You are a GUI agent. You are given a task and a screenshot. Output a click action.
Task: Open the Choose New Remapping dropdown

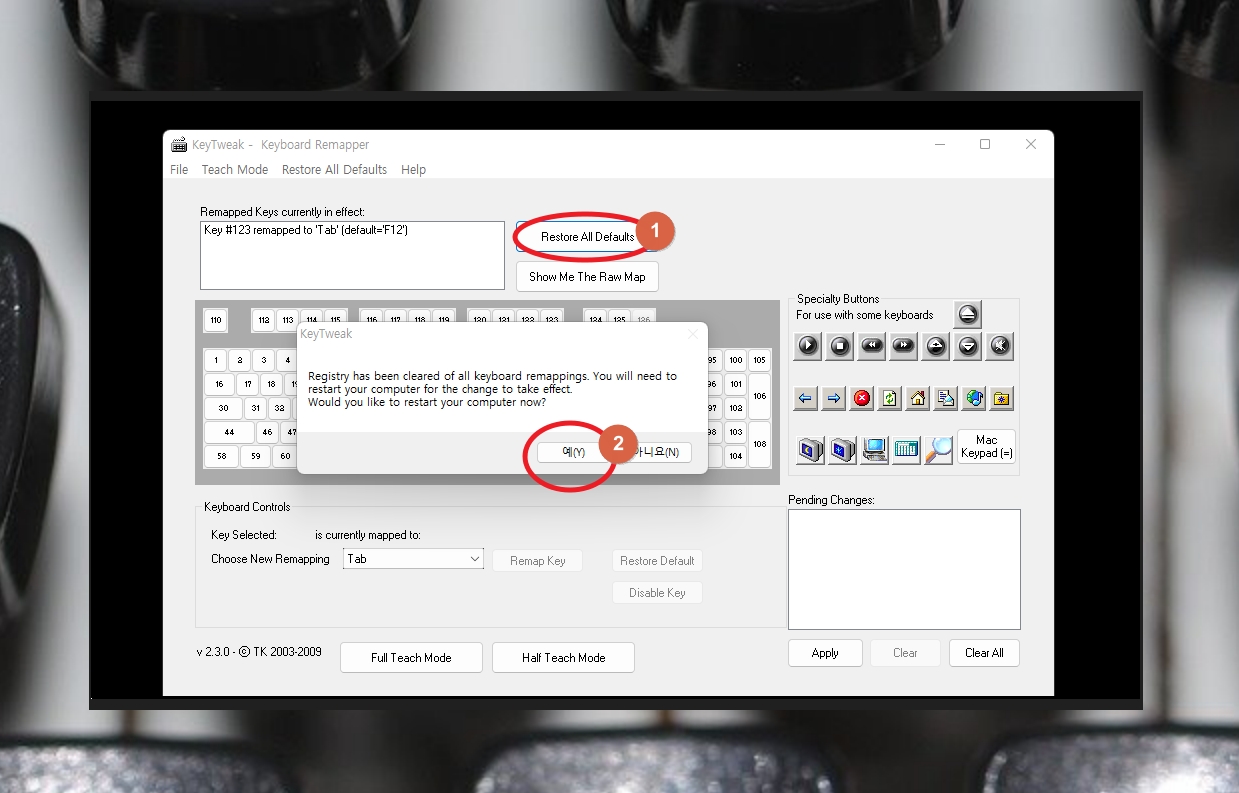pos(413,559)
